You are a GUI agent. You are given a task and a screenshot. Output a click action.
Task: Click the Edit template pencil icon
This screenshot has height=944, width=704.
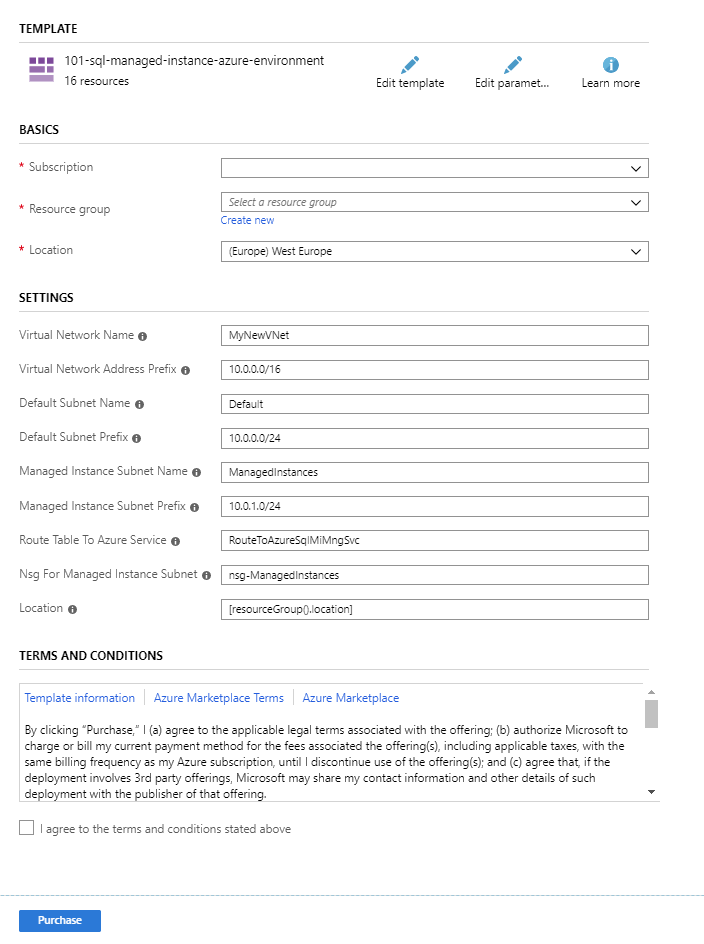410,63
